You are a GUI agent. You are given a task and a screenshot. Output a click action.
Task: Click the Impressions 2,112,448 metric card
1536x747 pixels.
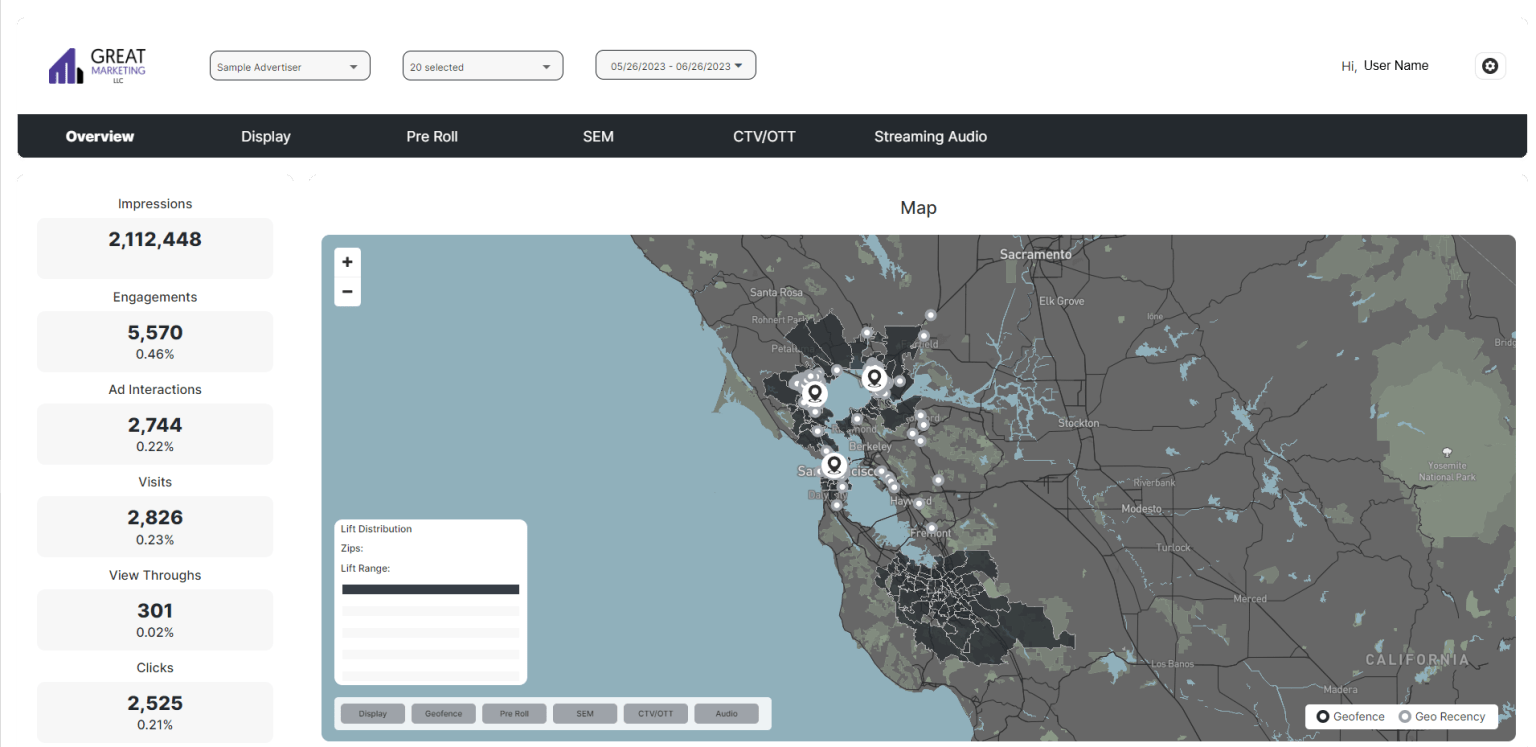155,247
